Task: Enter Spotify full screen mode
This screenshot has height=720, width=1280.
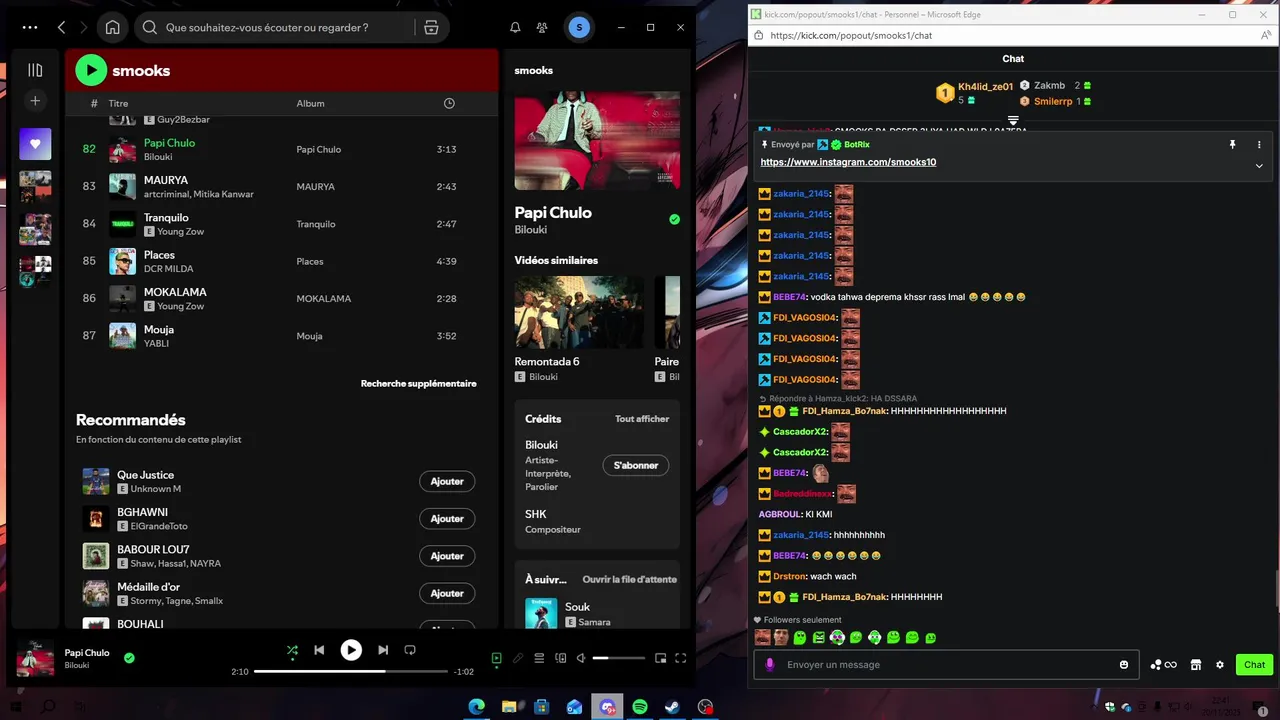Action: (681, 658)
